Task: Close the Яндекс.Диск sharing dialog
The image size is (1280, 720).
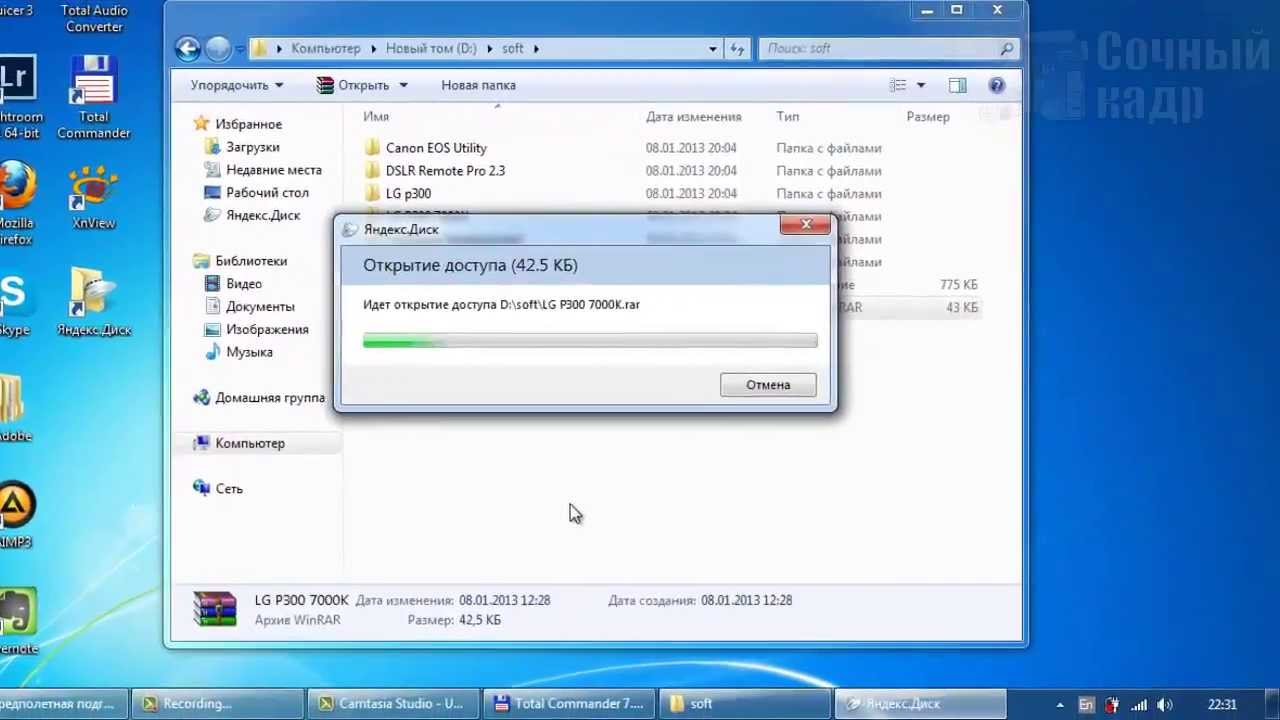Action: coord(806,225)
